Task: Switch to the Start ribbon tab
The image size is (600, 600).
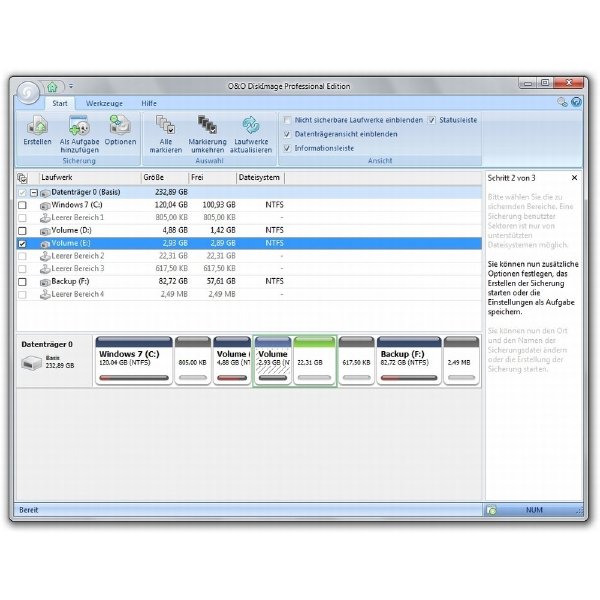Action: (x=60, y=103)
